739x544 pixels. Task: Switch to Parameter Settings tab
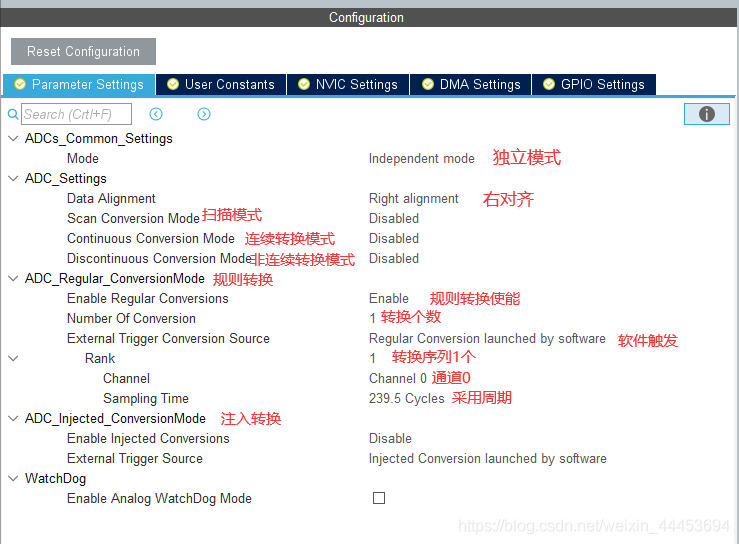[x=79, y=84]
